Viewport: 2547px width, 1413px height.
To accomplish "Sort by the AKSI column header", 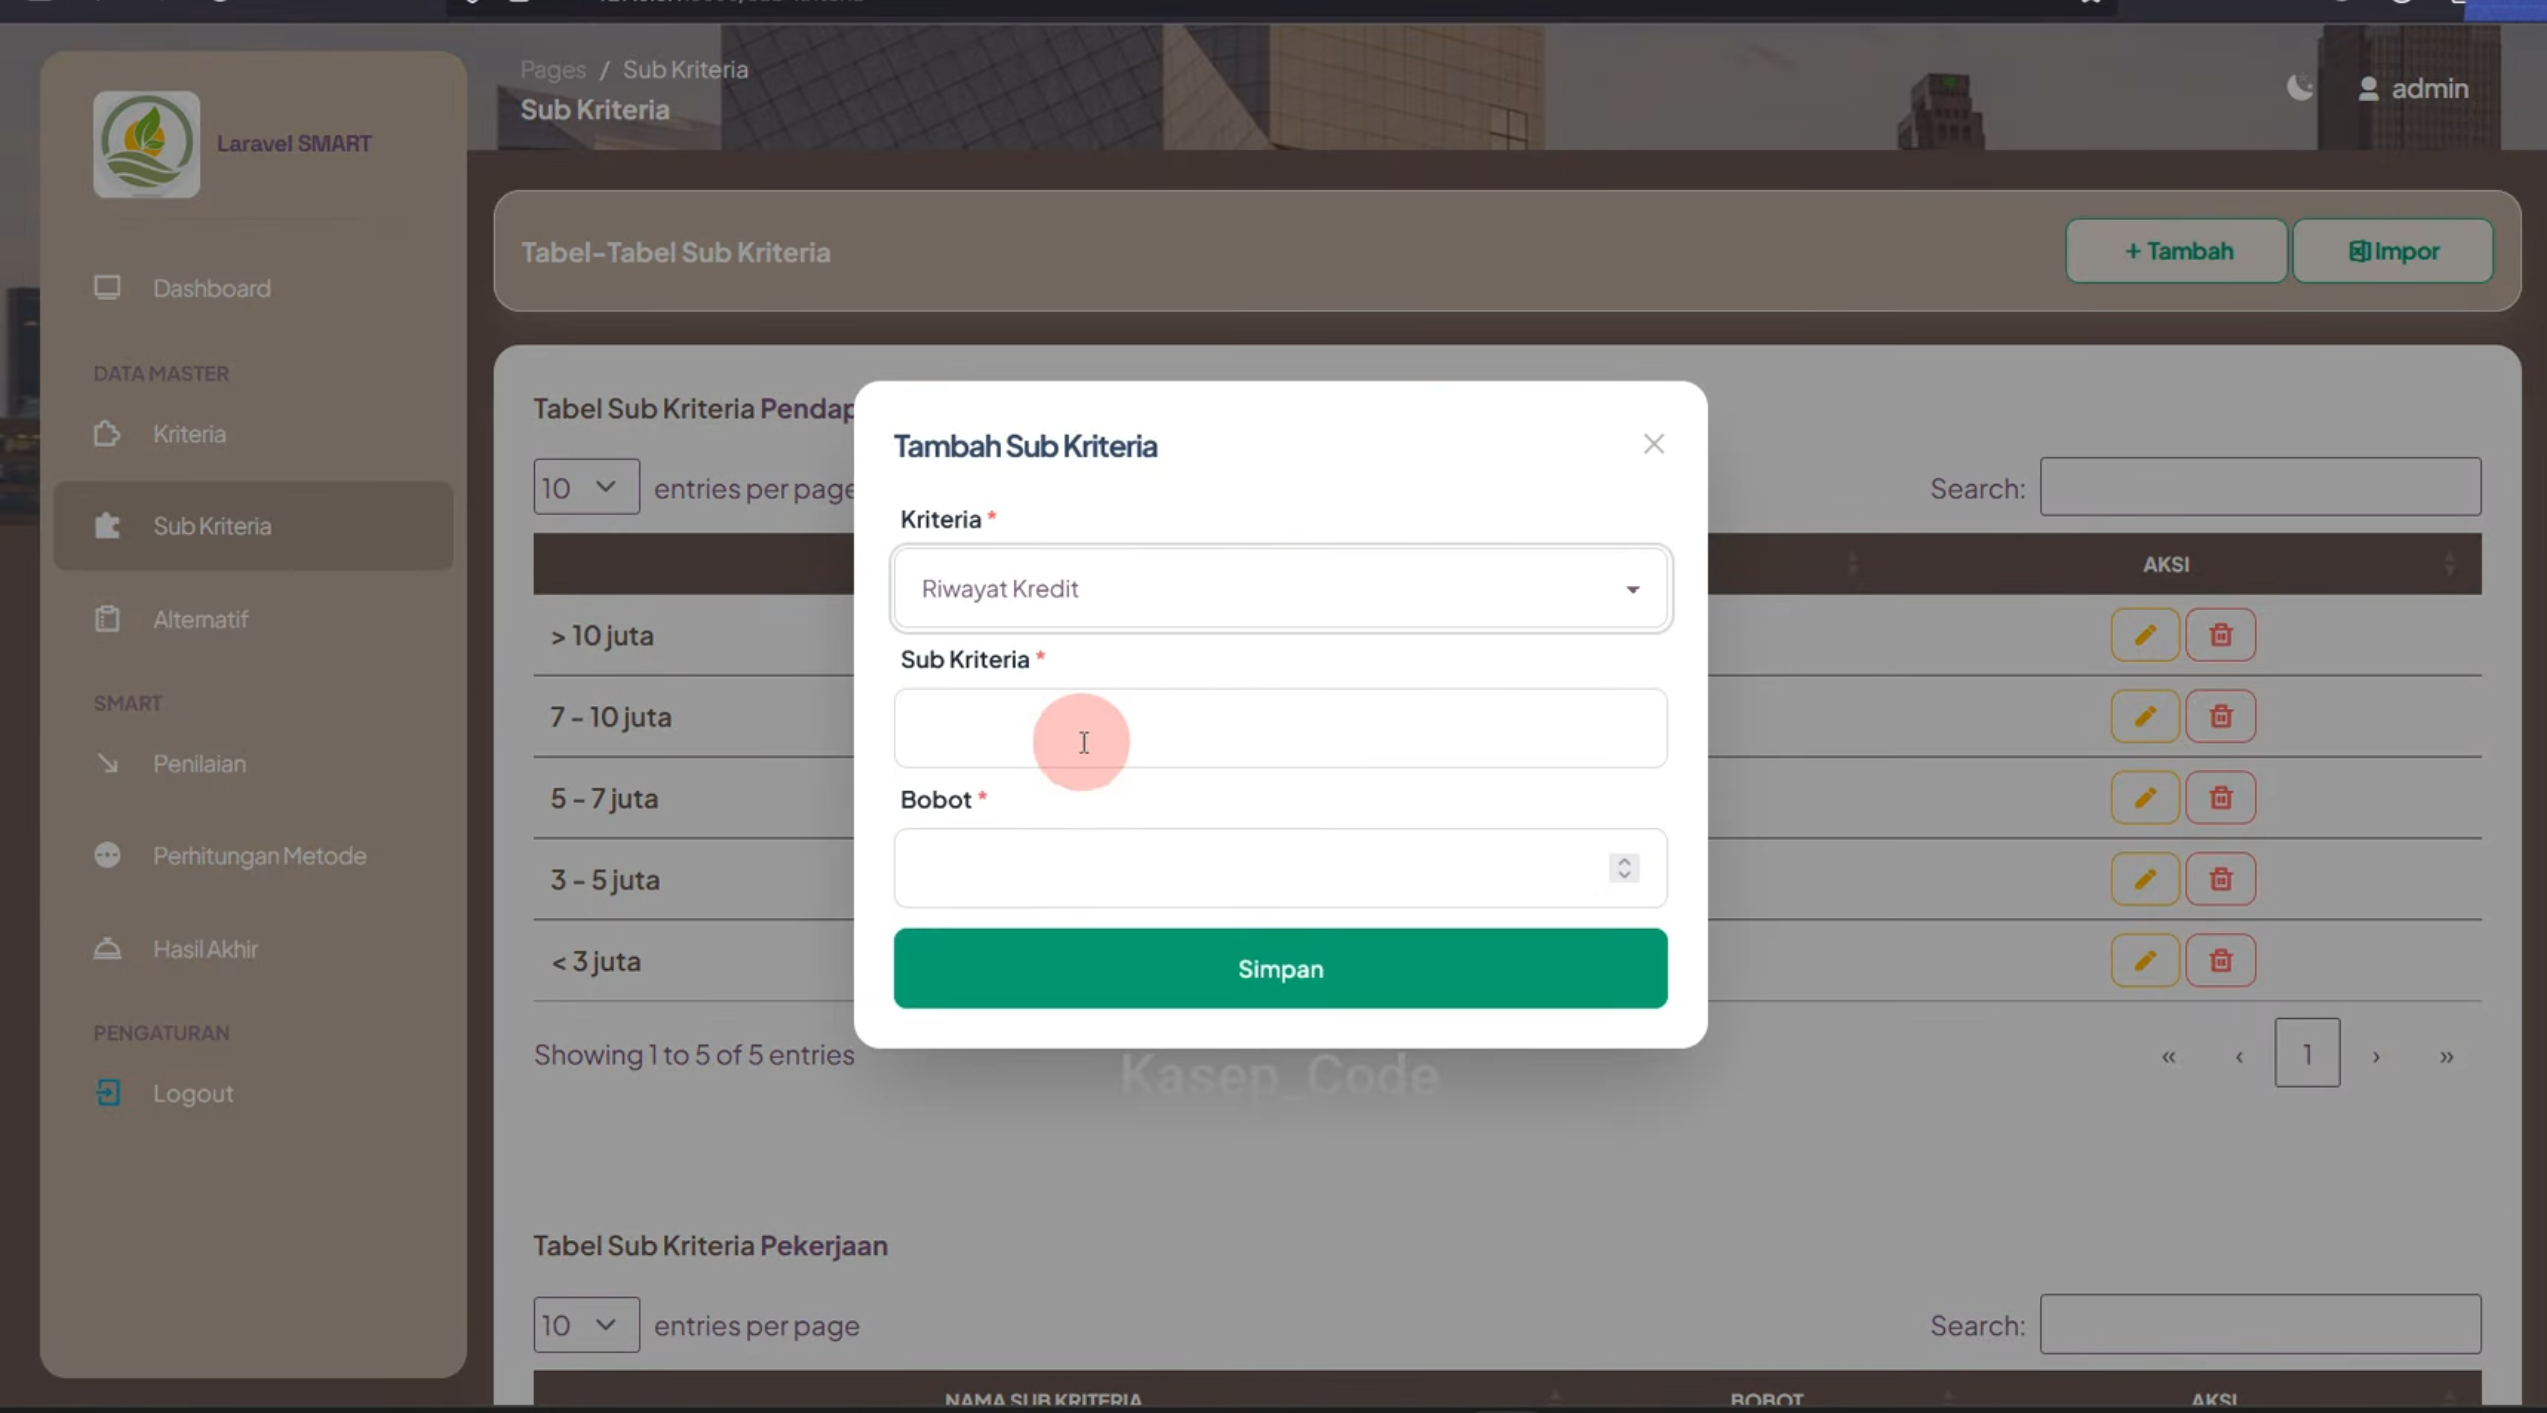I will tap(2166, 564).
